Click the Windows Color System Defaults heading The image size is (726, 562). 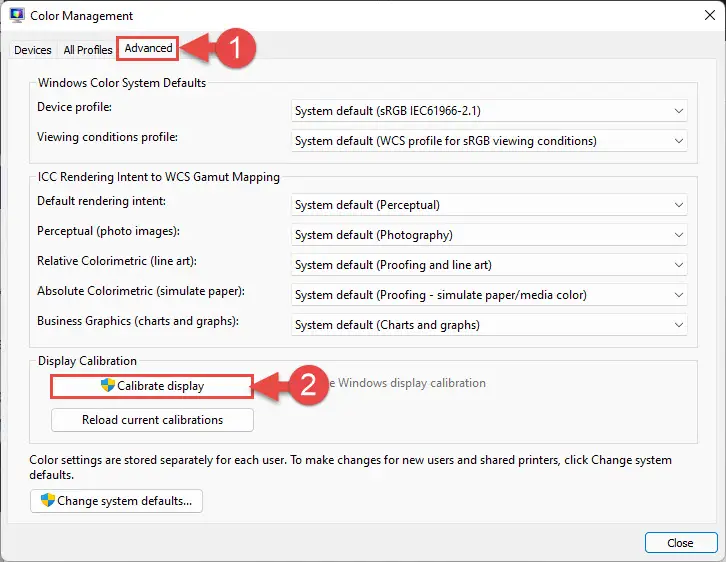[x=122, y=83]
